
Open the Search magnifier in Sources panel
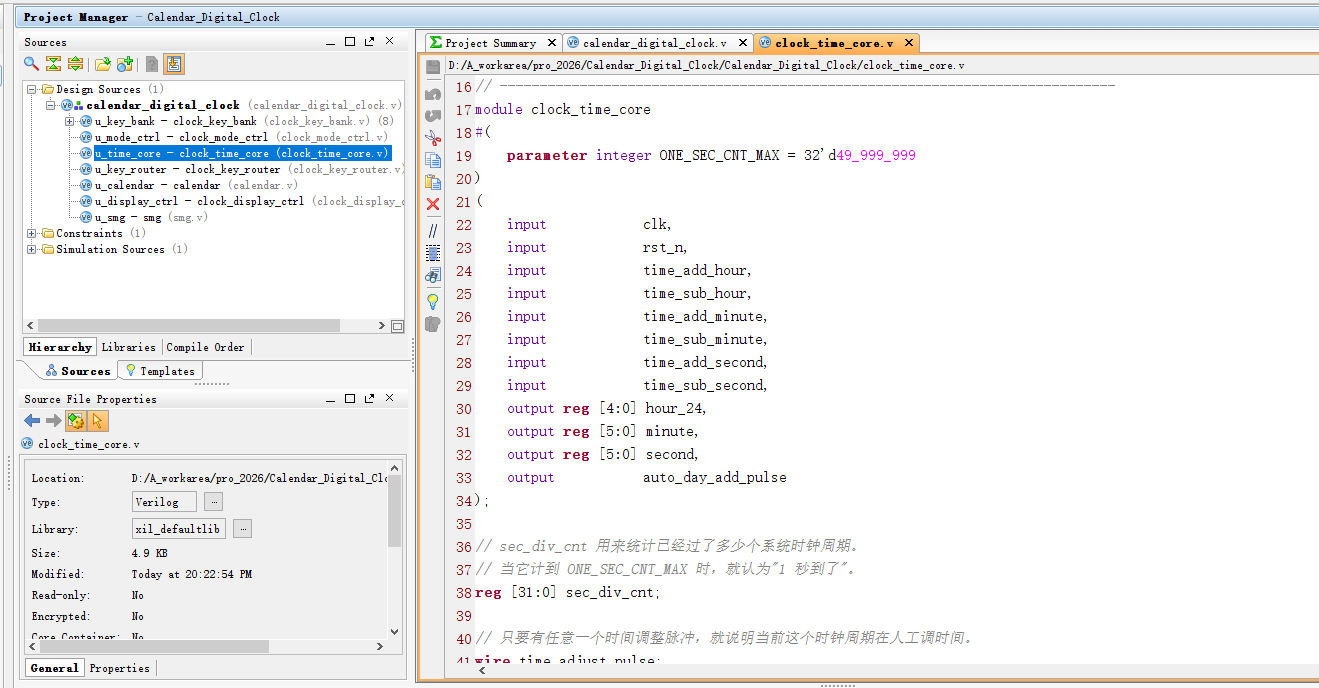[31, 64]
